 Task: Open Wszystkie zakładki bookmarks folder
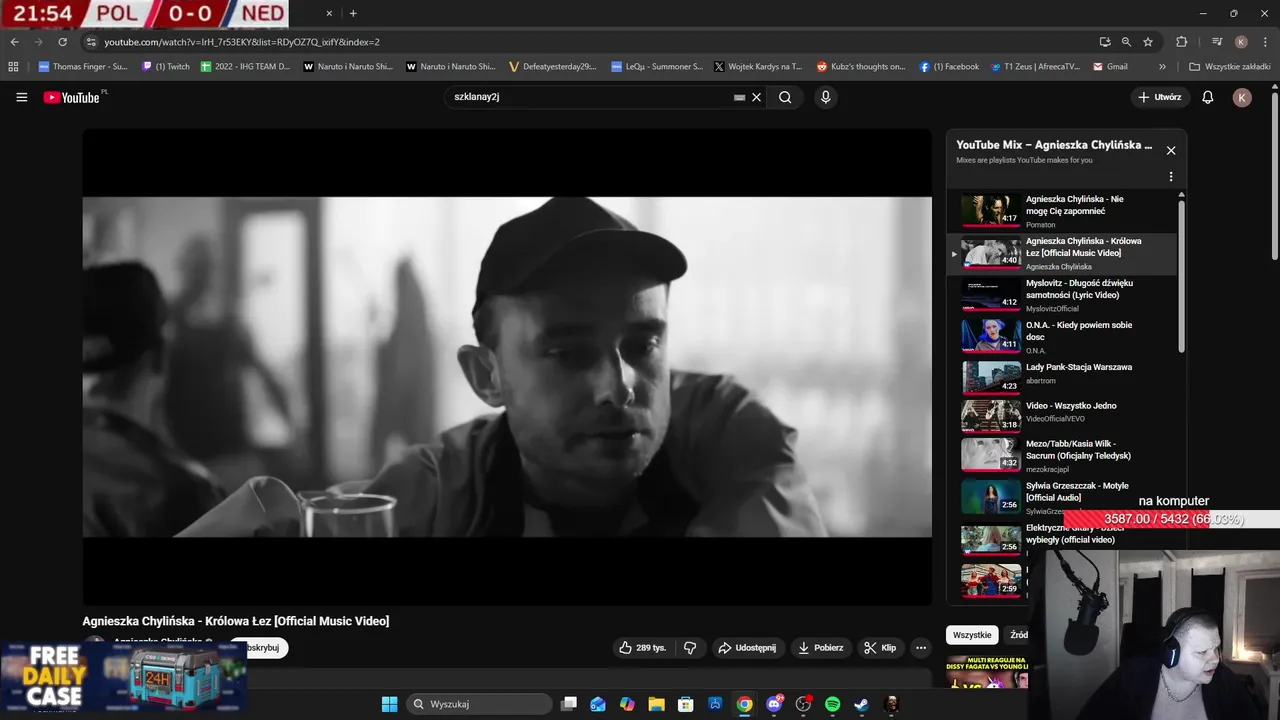point(1229,67)
